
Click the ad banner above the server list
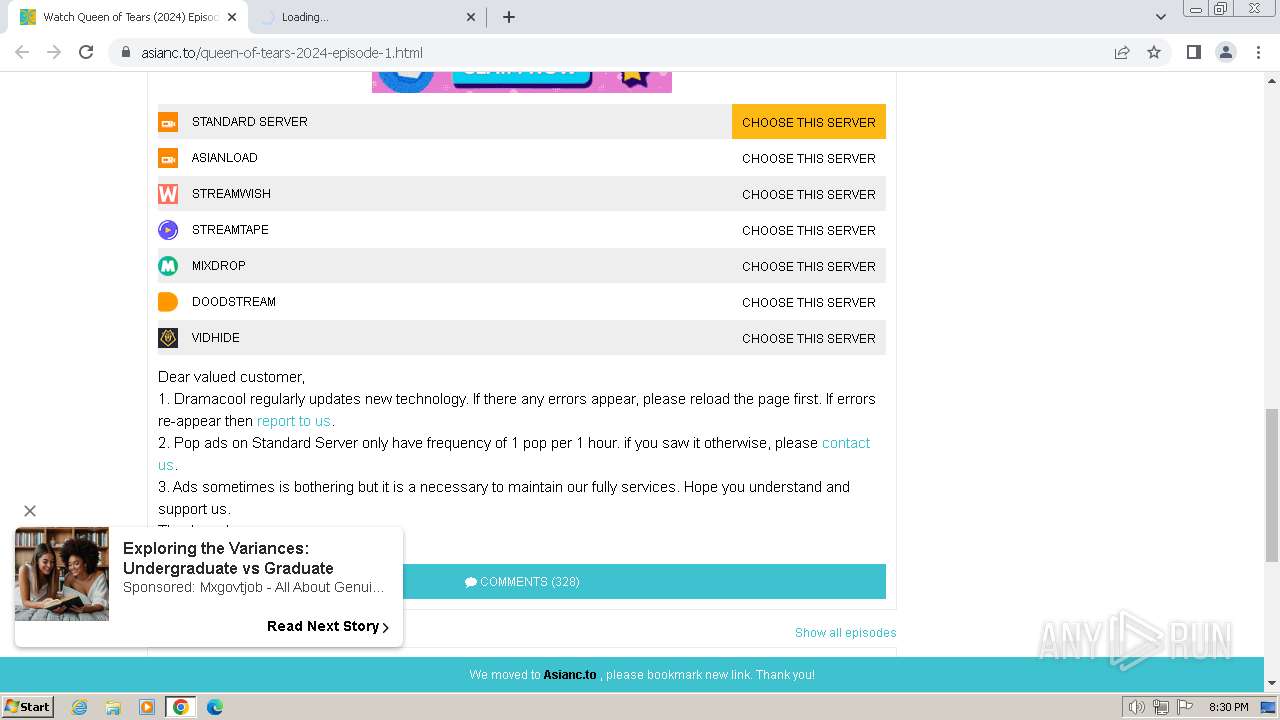pos(522,82)
